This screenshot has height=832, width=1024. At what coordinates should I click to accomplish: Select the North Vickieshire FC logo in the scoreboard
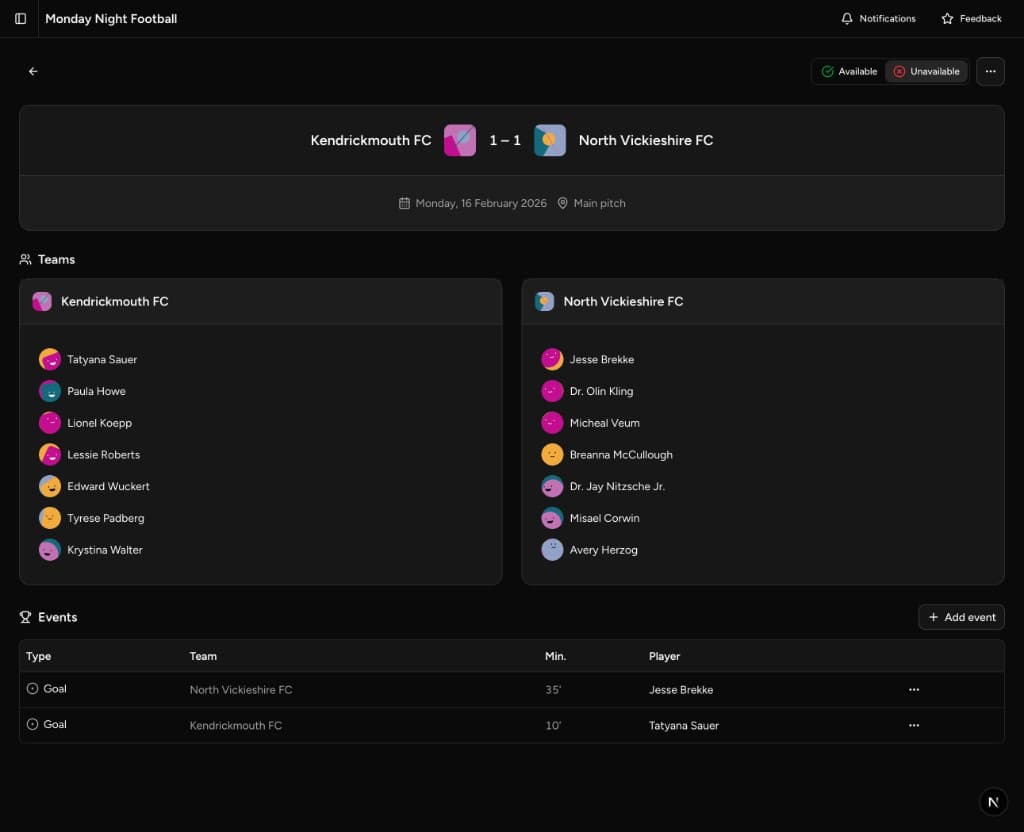point(550,140)
